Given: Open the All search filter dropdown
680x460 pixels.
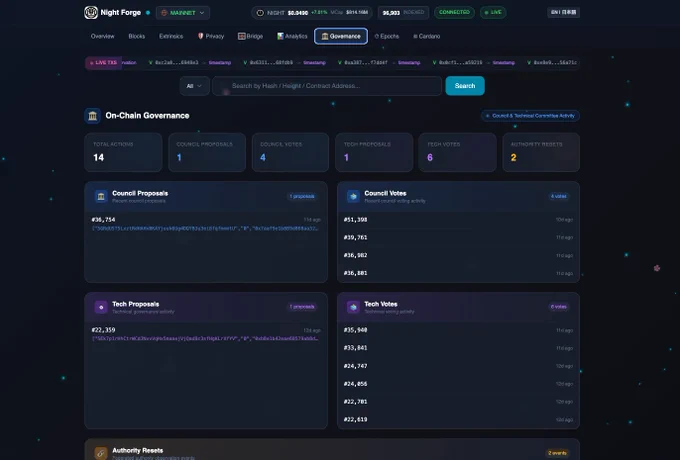Looking at the screenshot, I should pos(194,86).
